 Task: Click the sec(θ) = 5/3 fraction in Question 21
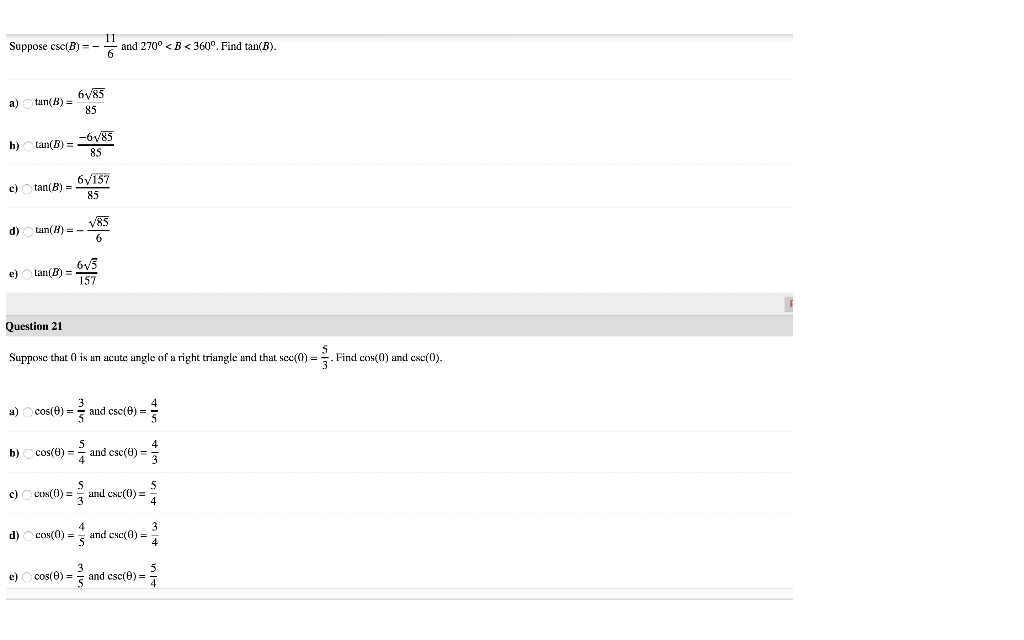(325, 358)
